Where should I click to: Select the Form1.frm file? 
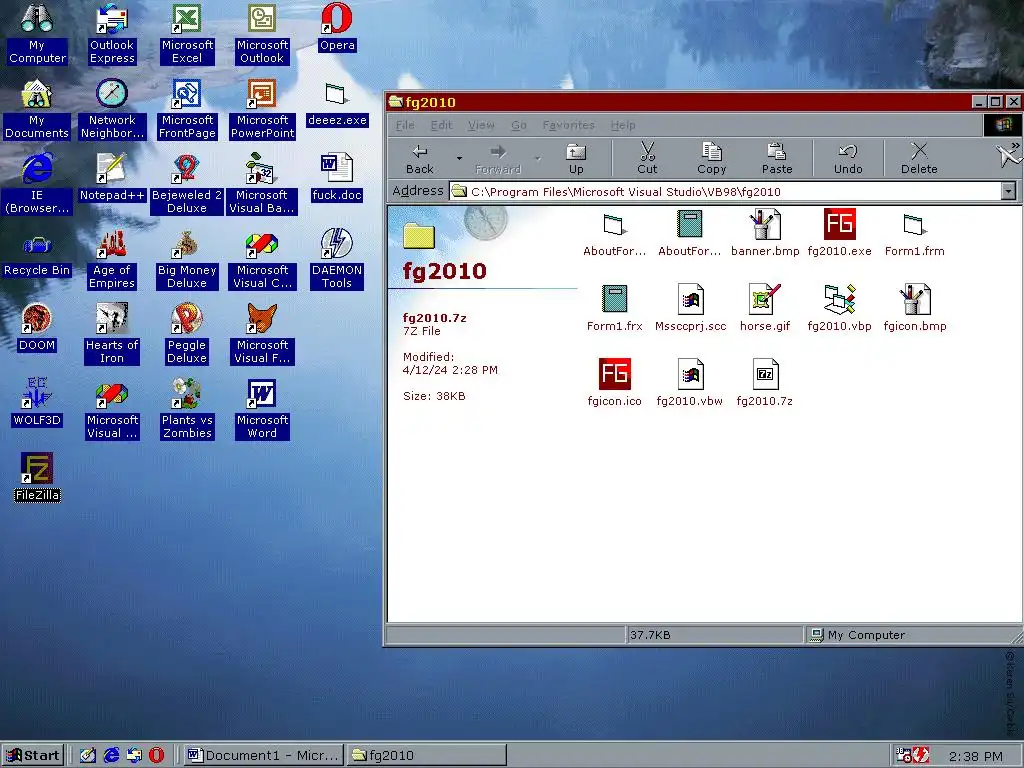click(x=914, y=233)
